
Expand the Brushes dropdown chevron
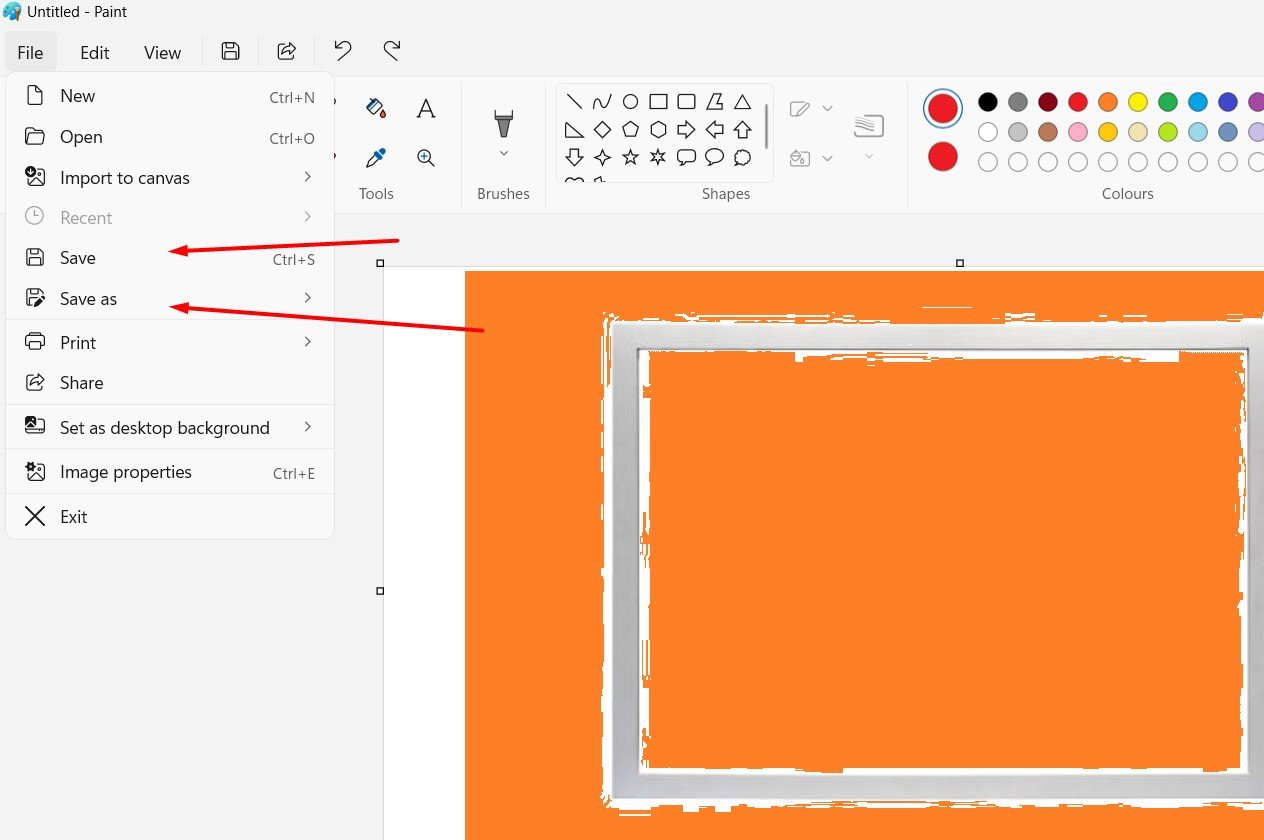coord(504,153)
